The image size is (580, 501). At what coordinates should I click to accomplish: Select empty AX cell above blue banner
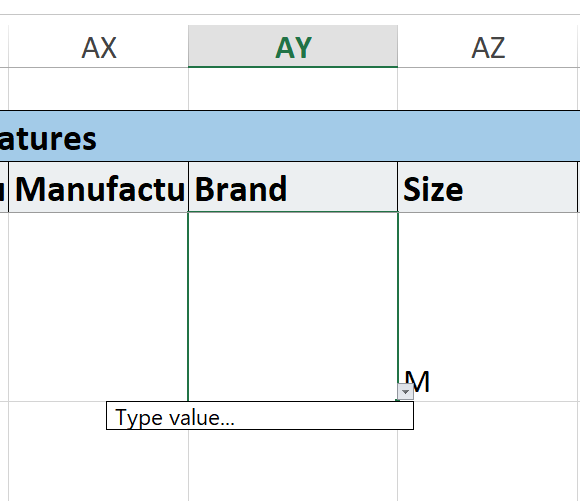coord(98,89)
